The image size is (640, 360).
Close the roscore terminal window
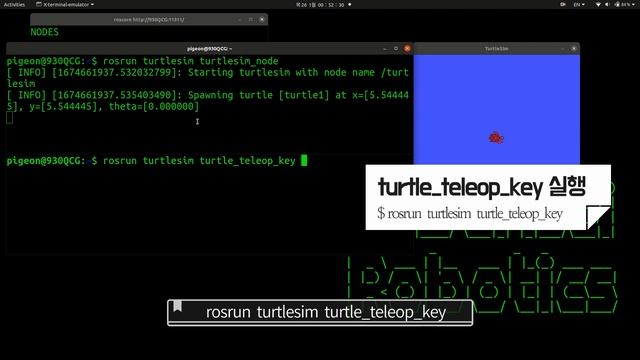tap(262, 19)
